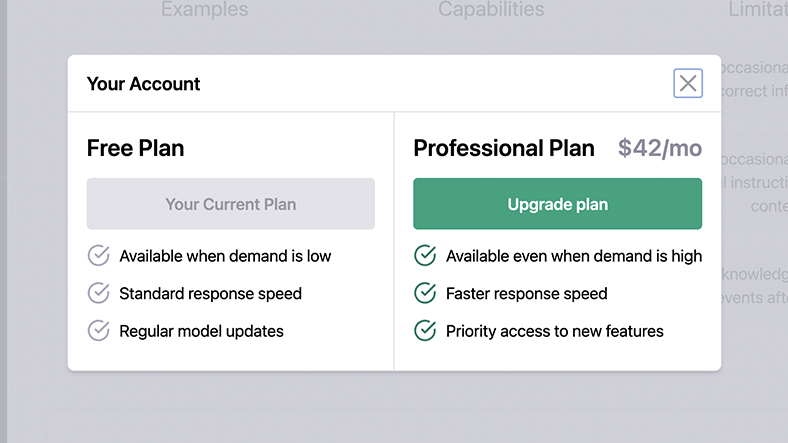The height and width of the screenshot is (443, 788).
Task: Click green checkmark beside high demand availability
Action: (x=425, y=256)
